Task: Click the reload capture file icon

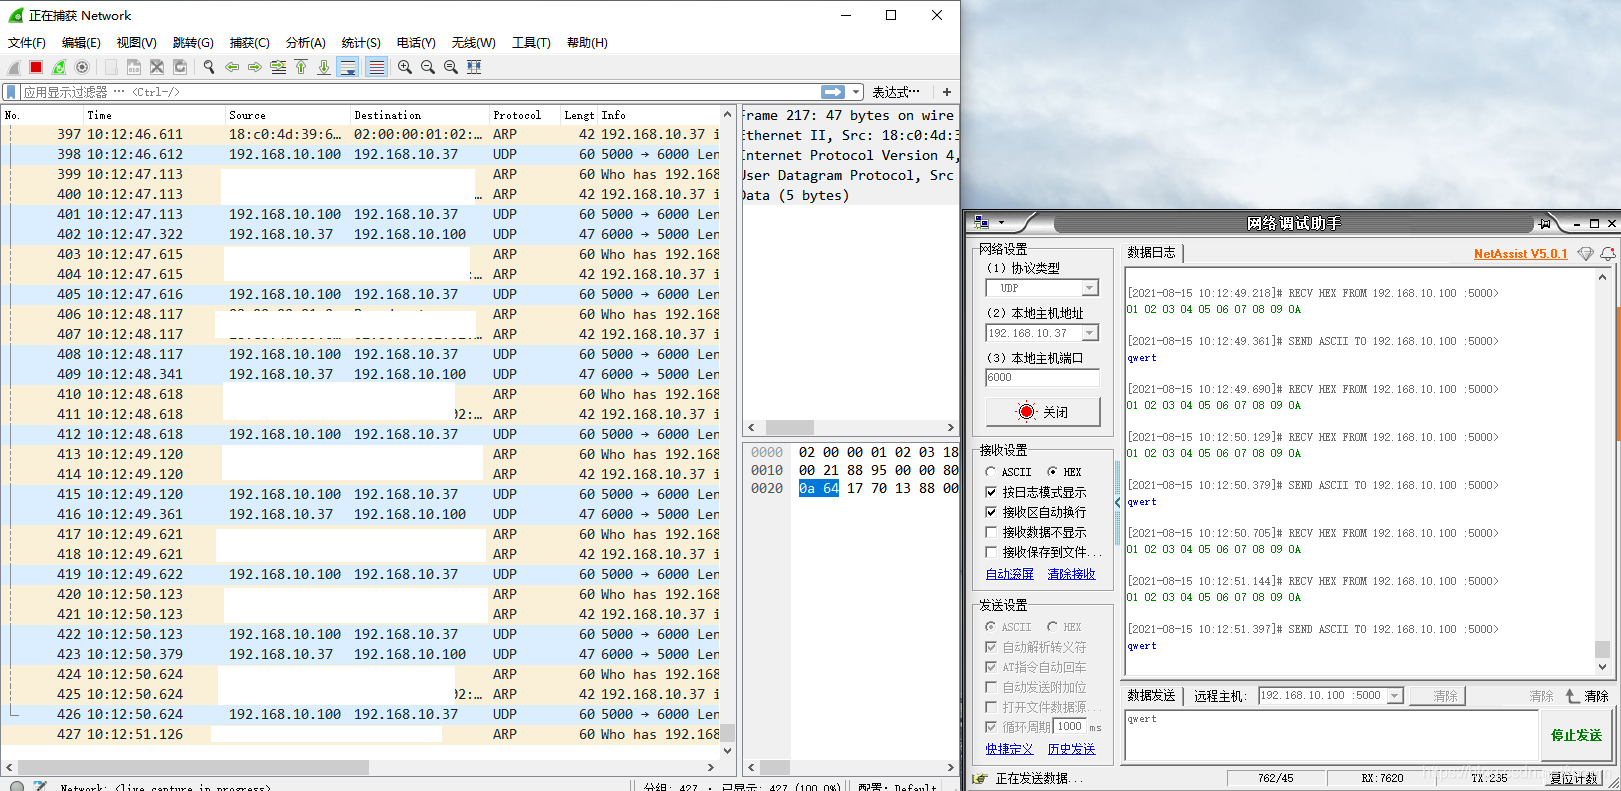Action: 180,67
